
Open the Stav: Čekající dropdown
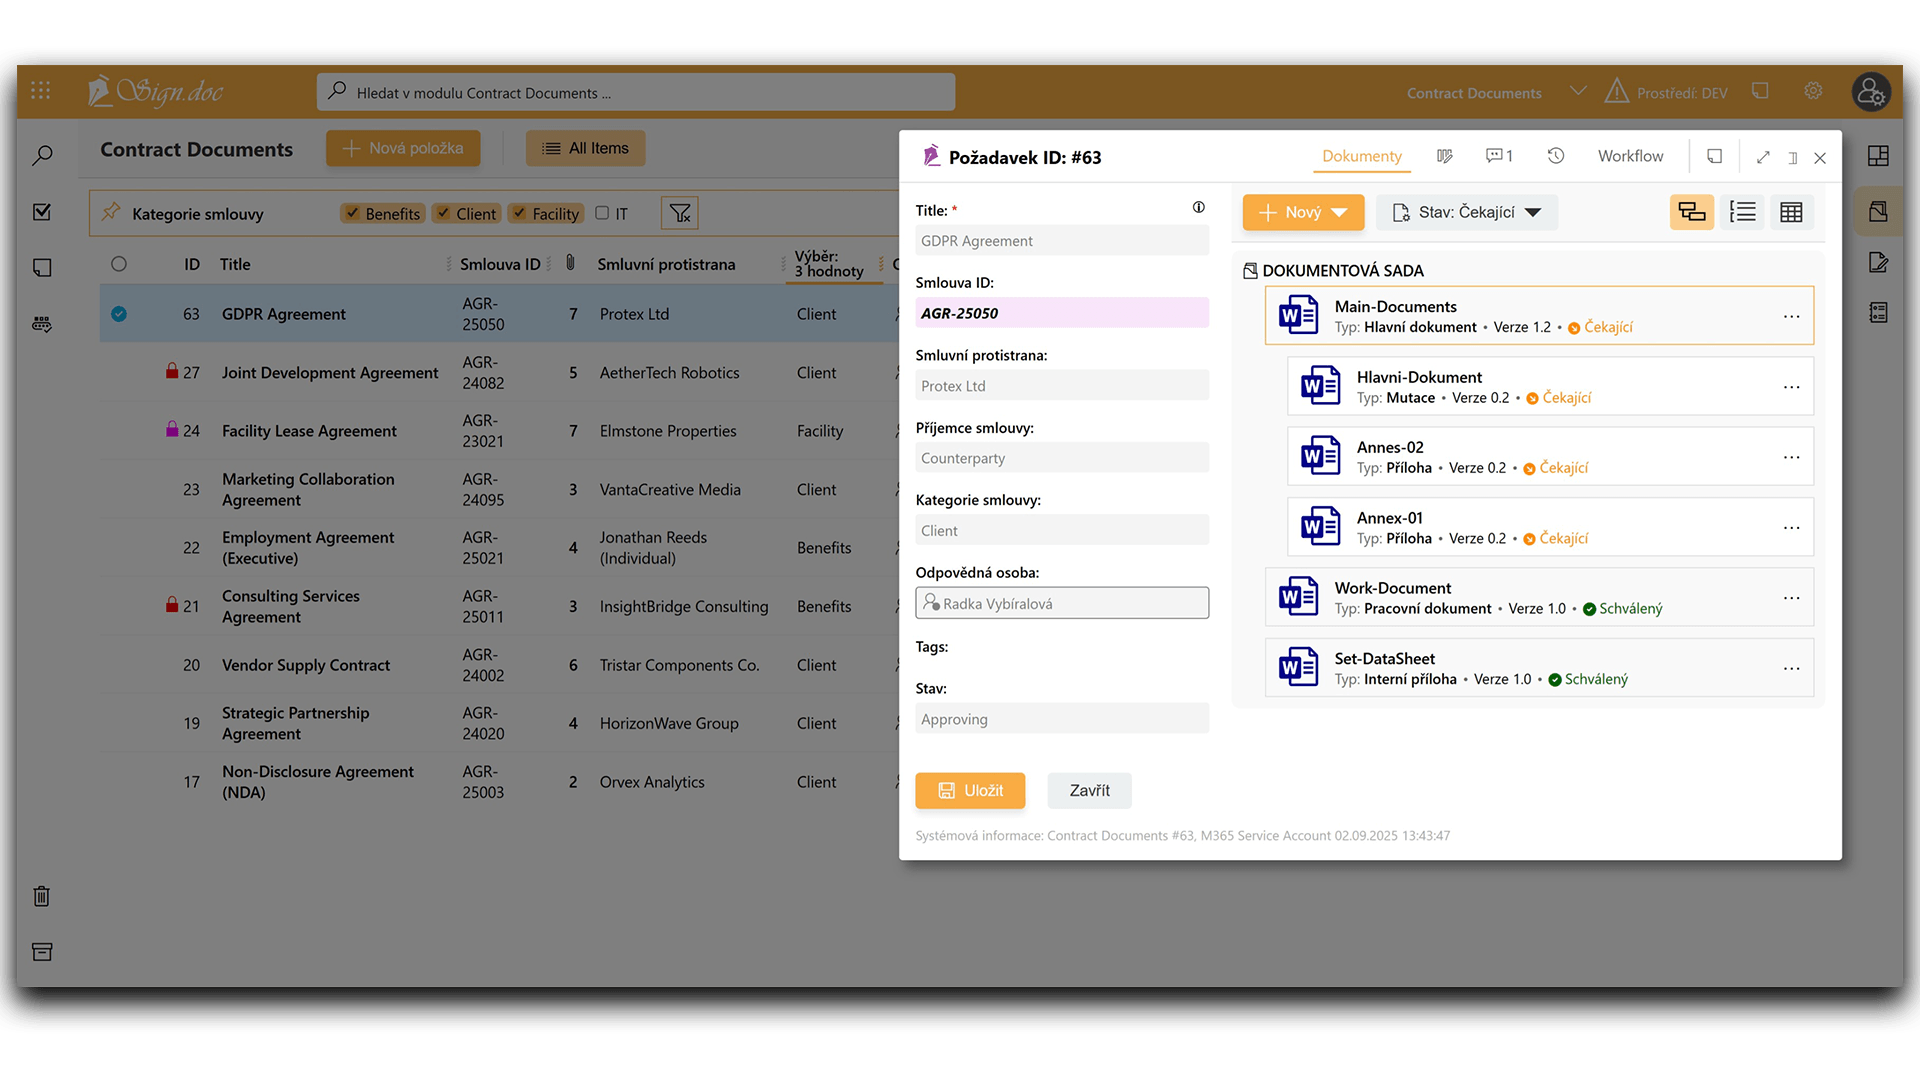click(x=1466, y=212)
